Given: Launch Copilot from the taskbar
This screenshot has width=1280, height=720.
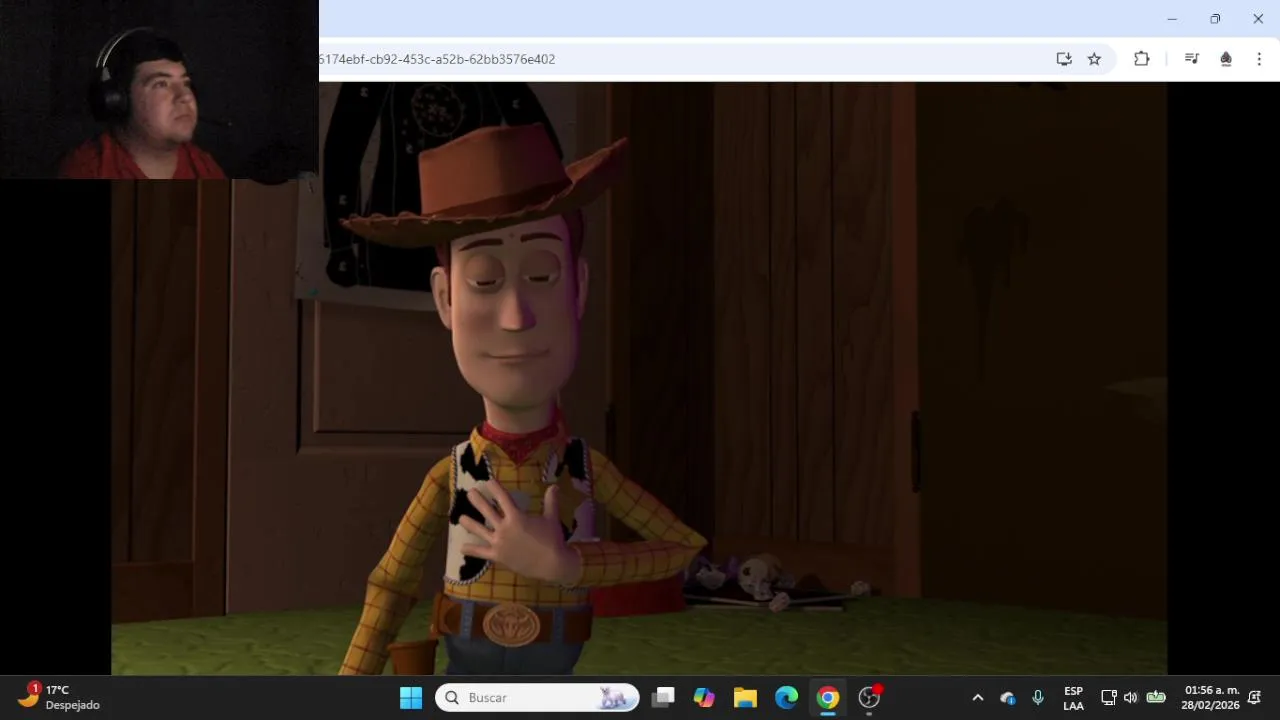Looking at the screenshot, I should point(704,697).
